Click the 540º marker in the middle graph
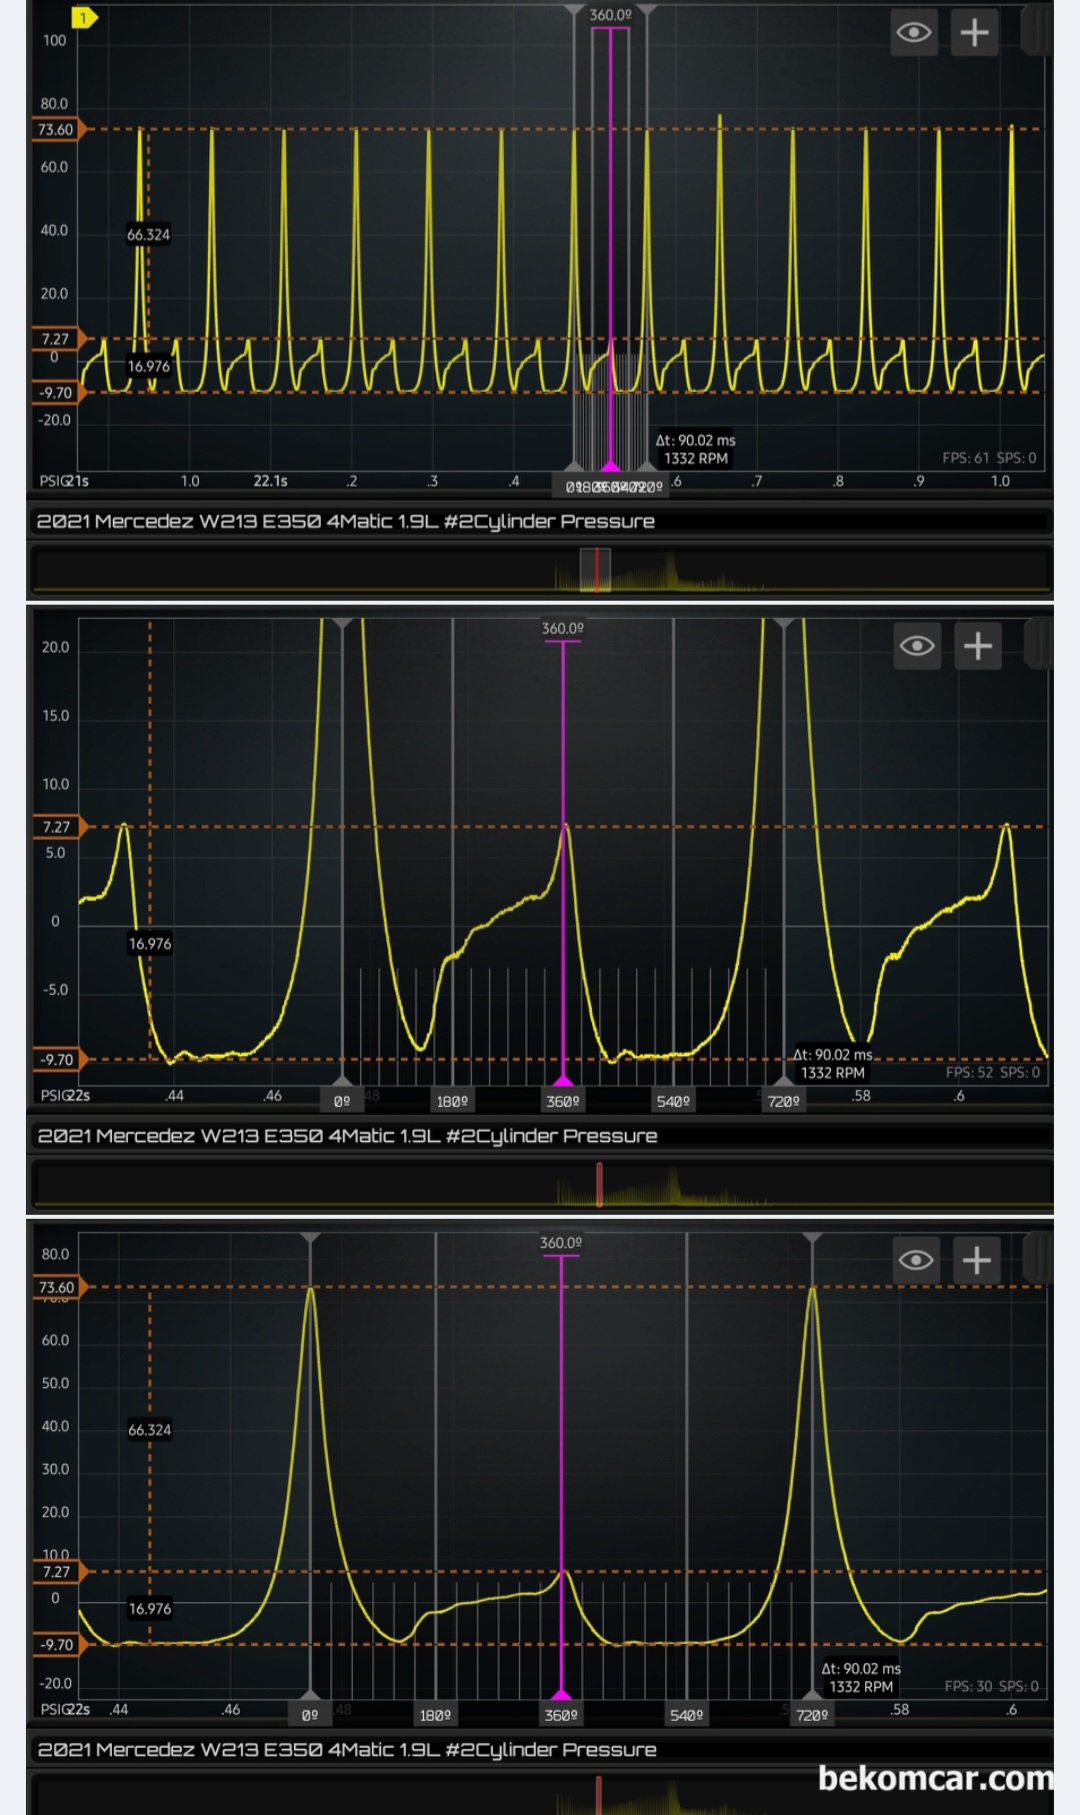The width and height of the screenshot is (1080, 1815). pos(673,1101)
